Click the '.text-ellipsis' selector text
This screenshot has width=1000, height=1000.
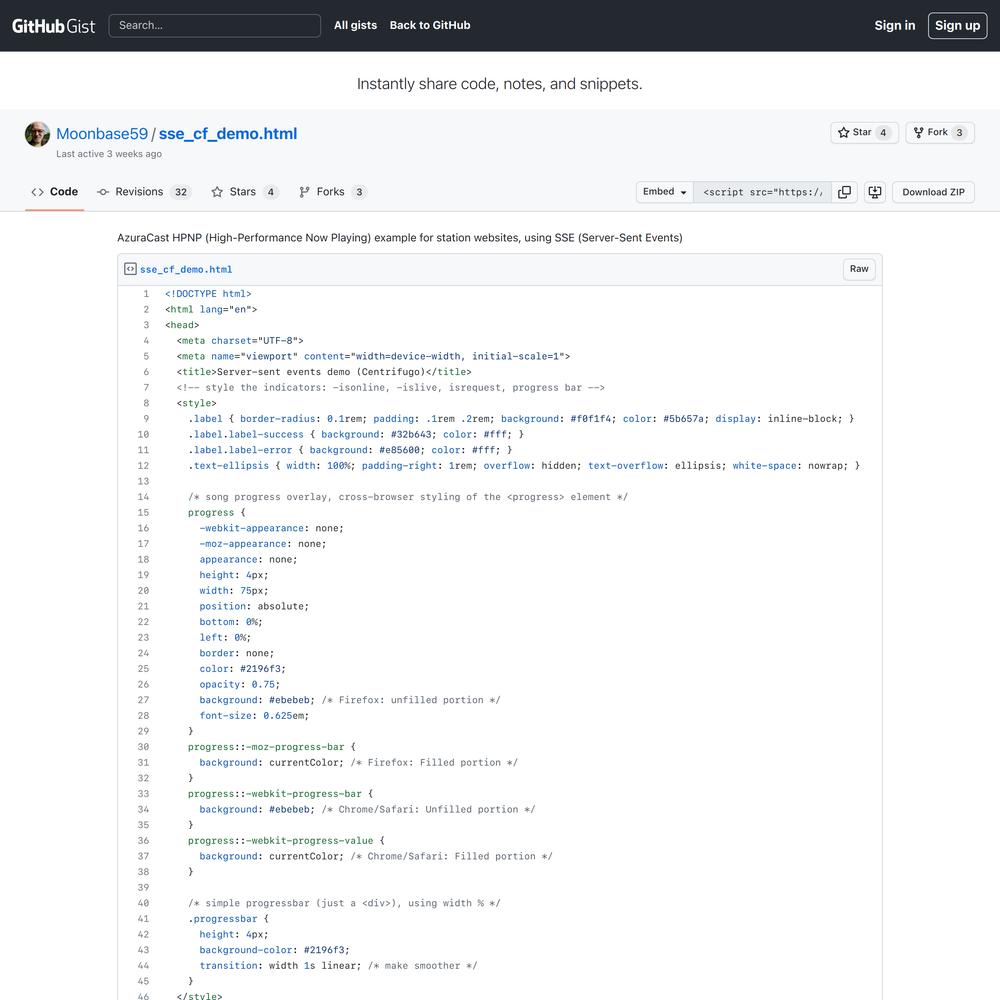pos(228,466)
